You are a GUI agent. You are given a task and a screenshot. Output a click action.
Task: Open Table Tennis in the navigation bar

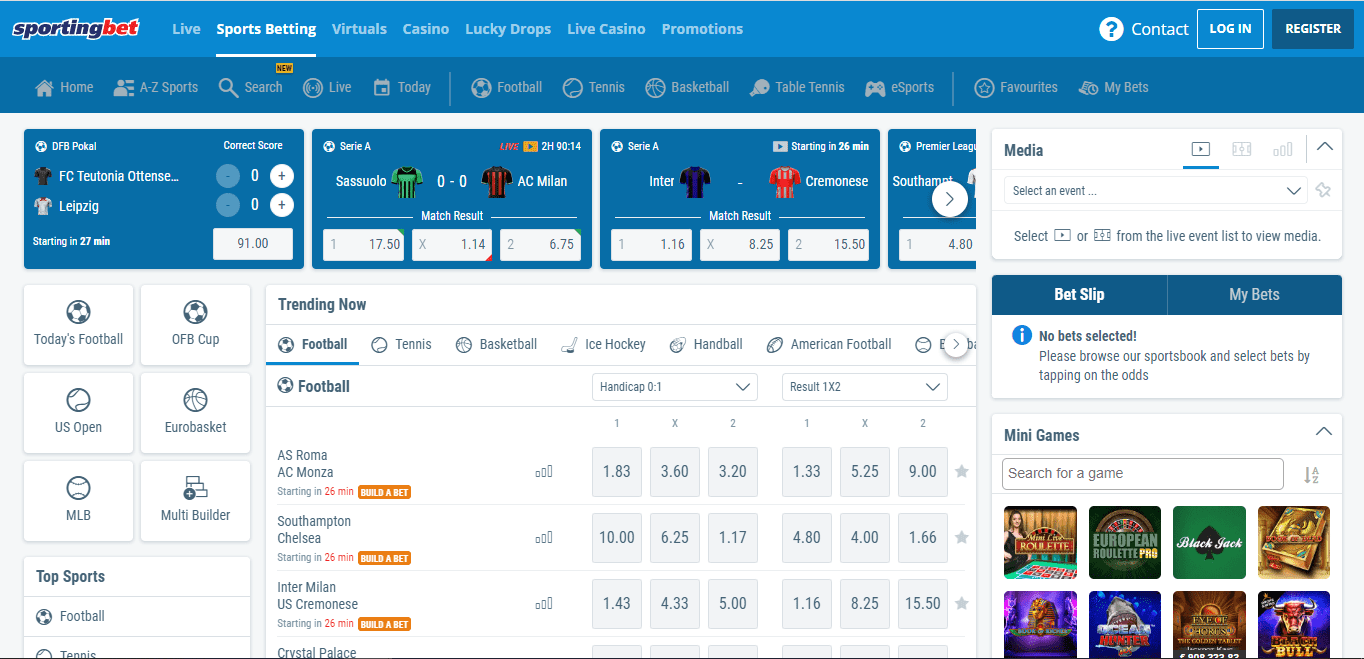click(x=797, y=88)
